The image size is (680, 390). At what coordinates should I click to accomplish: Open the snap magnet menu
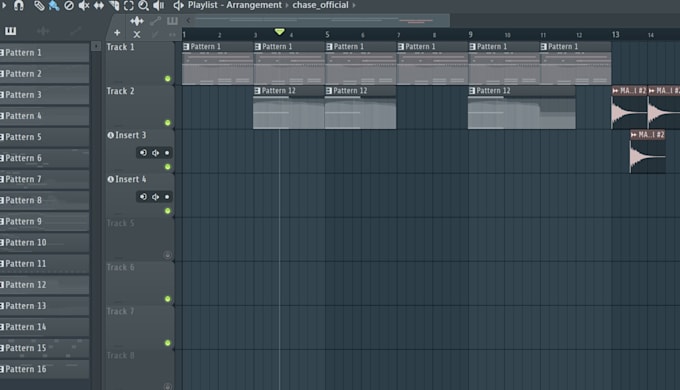pos(19,5)
